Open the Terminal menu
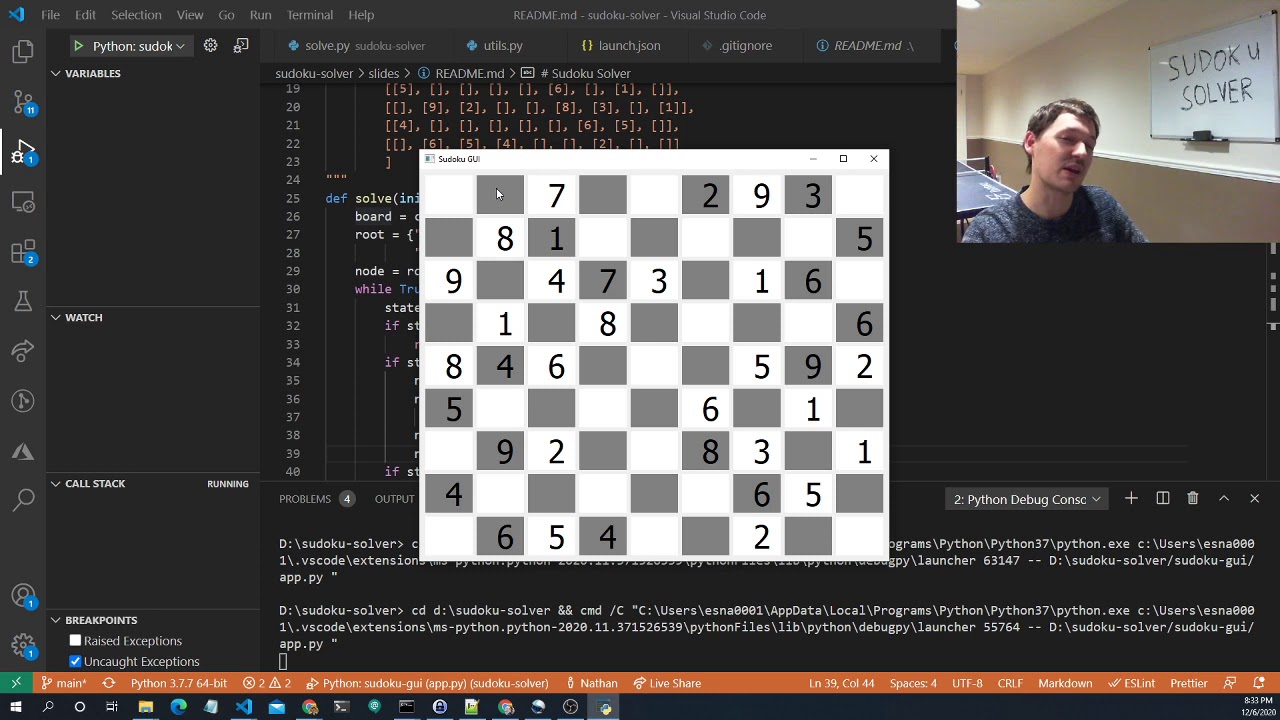Viewport: 1280px width, 720px height. [x=310, y=15]
